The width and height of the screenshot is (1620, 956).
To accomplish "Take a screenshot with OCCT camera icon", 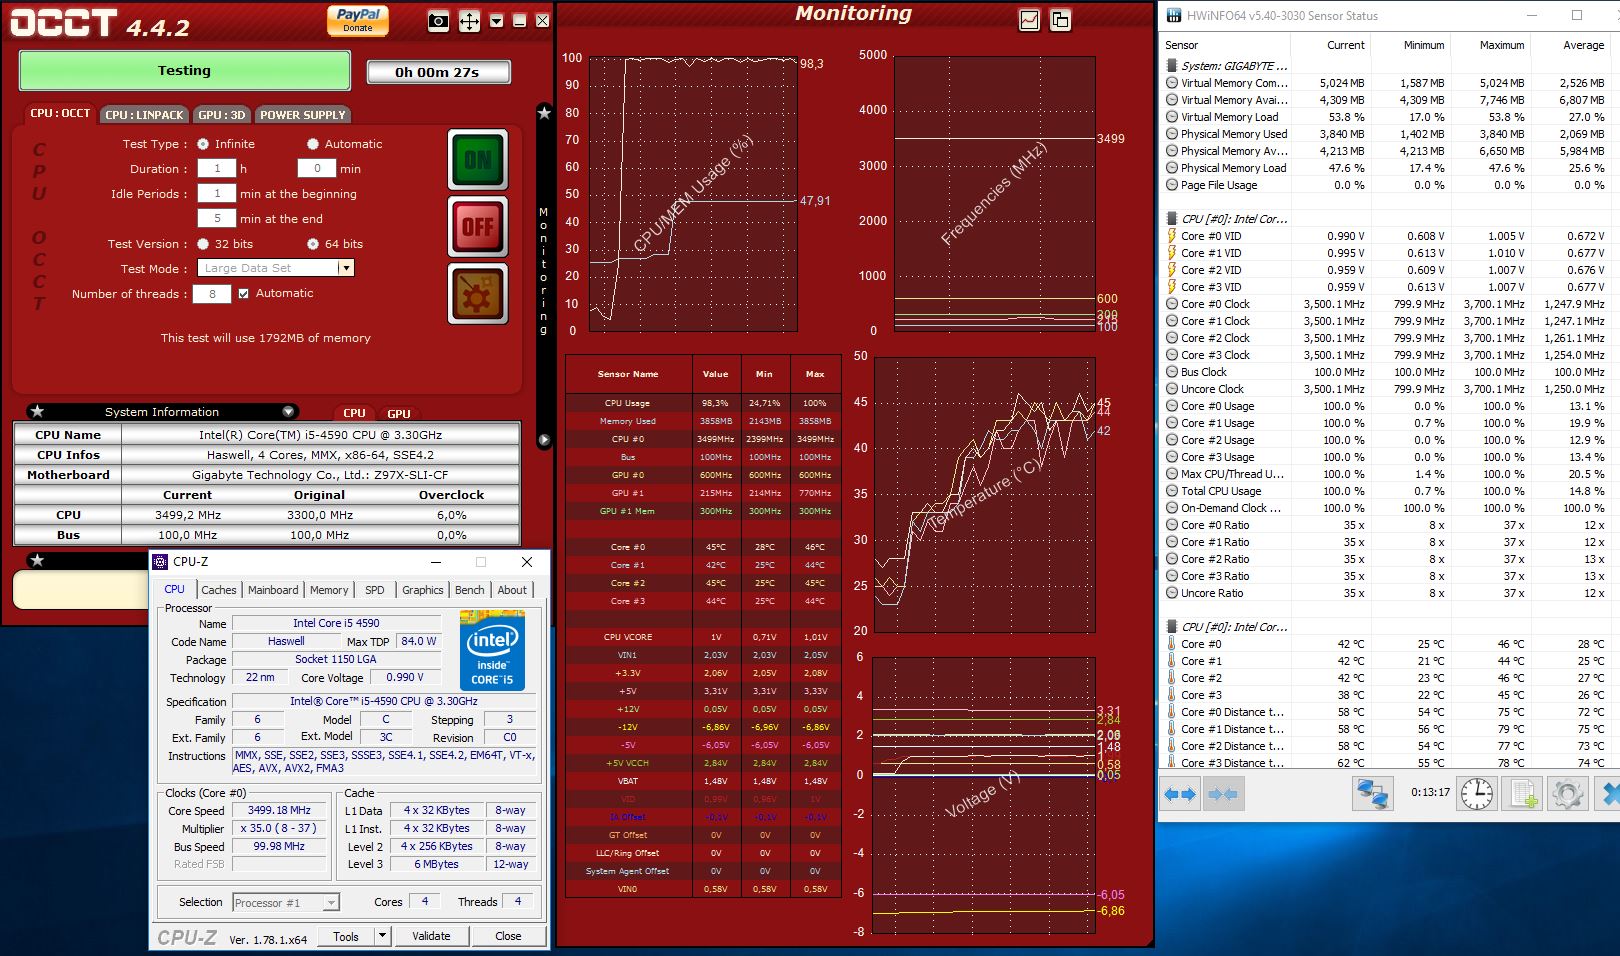I will [438, 21].
